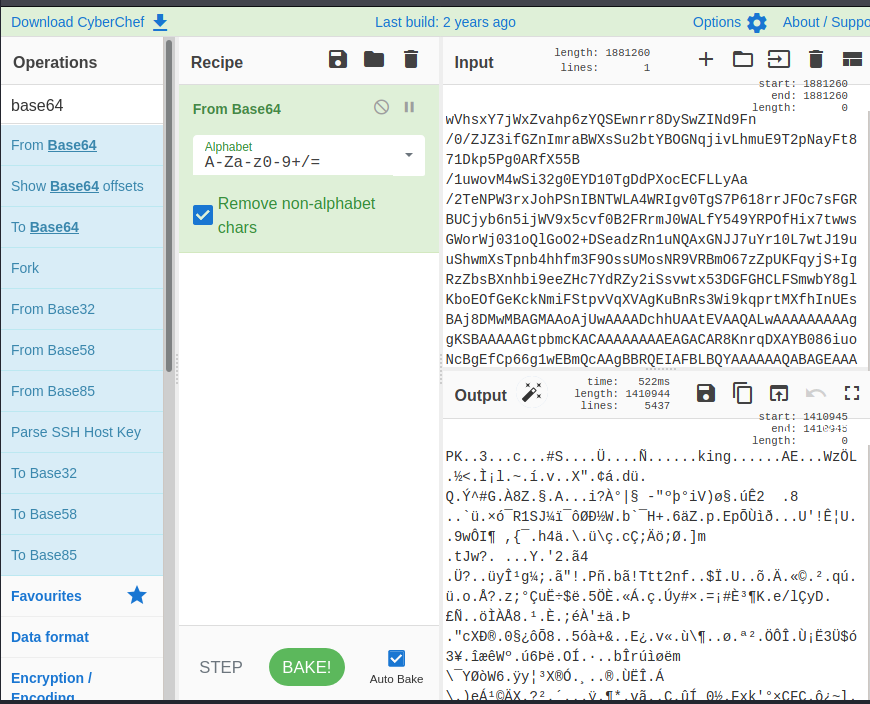Click the Favourites star icon
The image size is (870, 704).
136,595
